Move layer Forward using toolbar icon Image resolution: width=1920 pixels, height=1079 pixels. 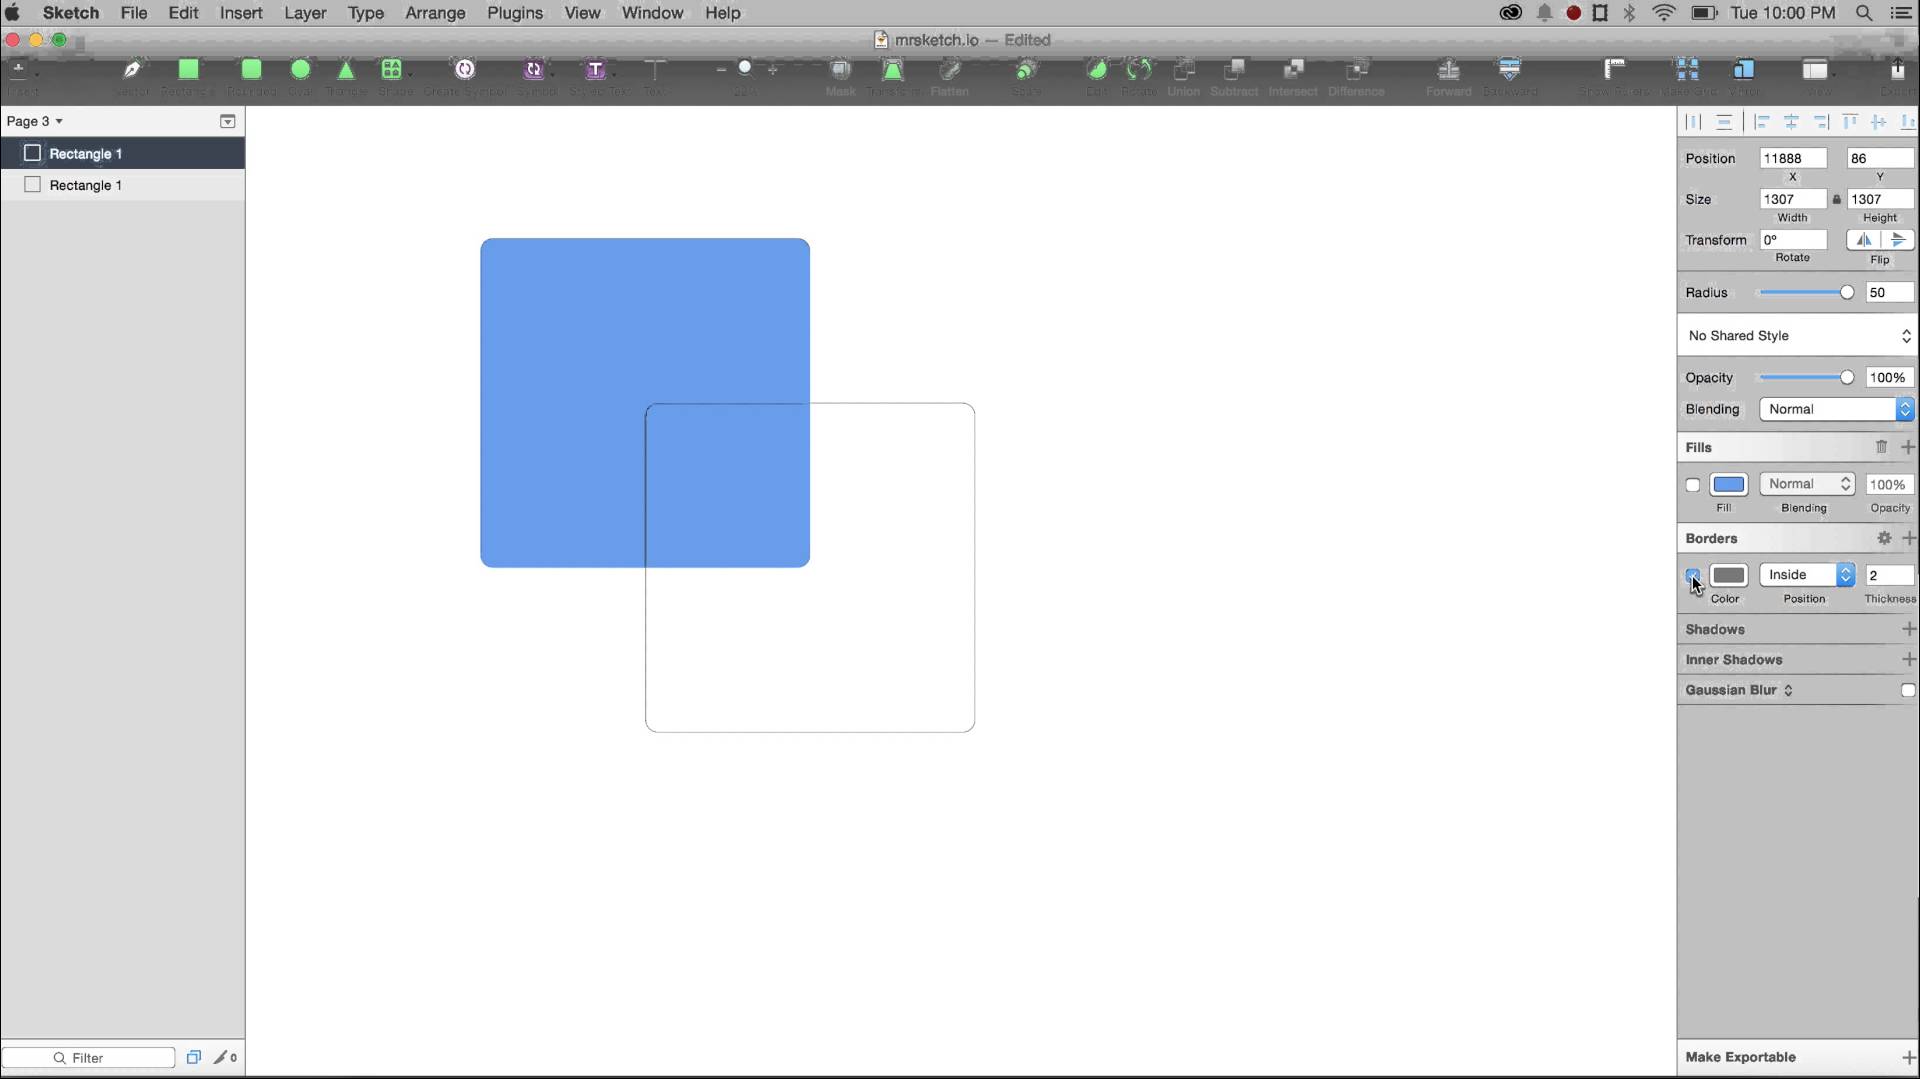(1448, 70)
